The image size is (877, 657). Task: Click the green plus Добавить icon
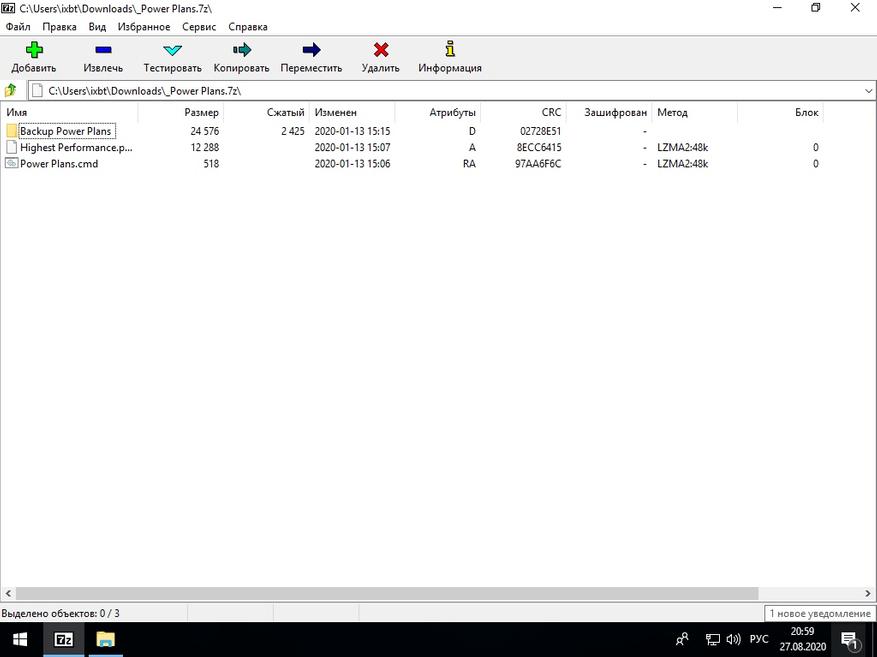click(34, 50)
